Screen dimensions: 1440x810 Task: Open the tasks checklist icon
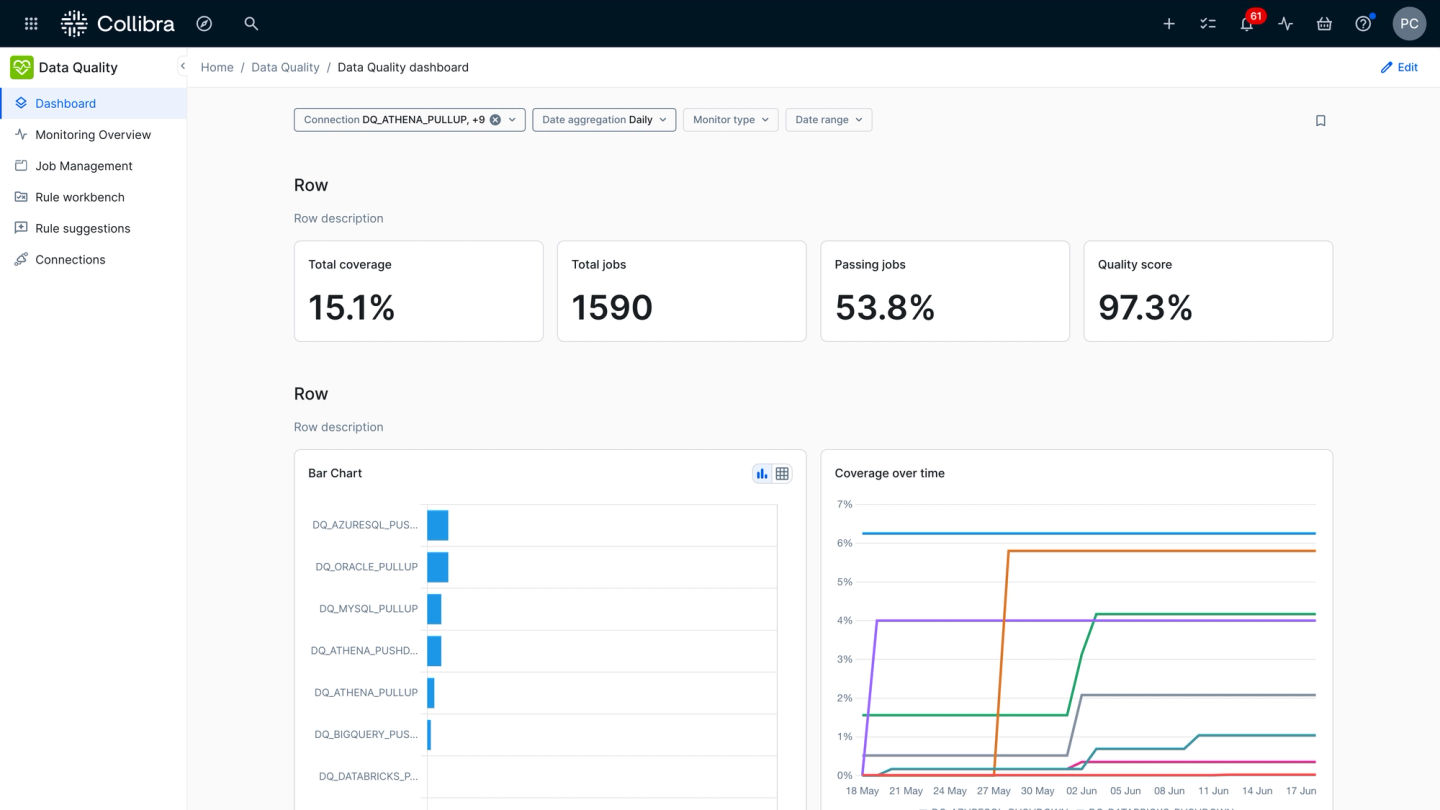(x=1208, y=24)
